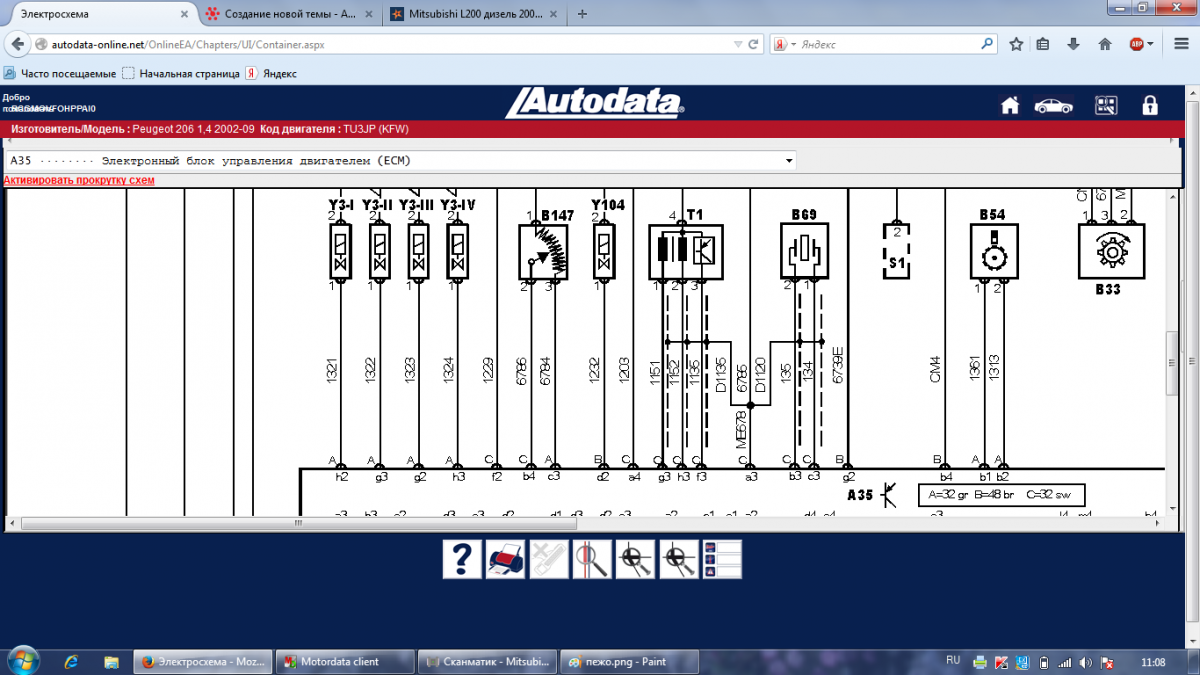Viewport: 1200px width, 675px height.
Task: Switch to the Электросхема tab
Action: (97, 14)
